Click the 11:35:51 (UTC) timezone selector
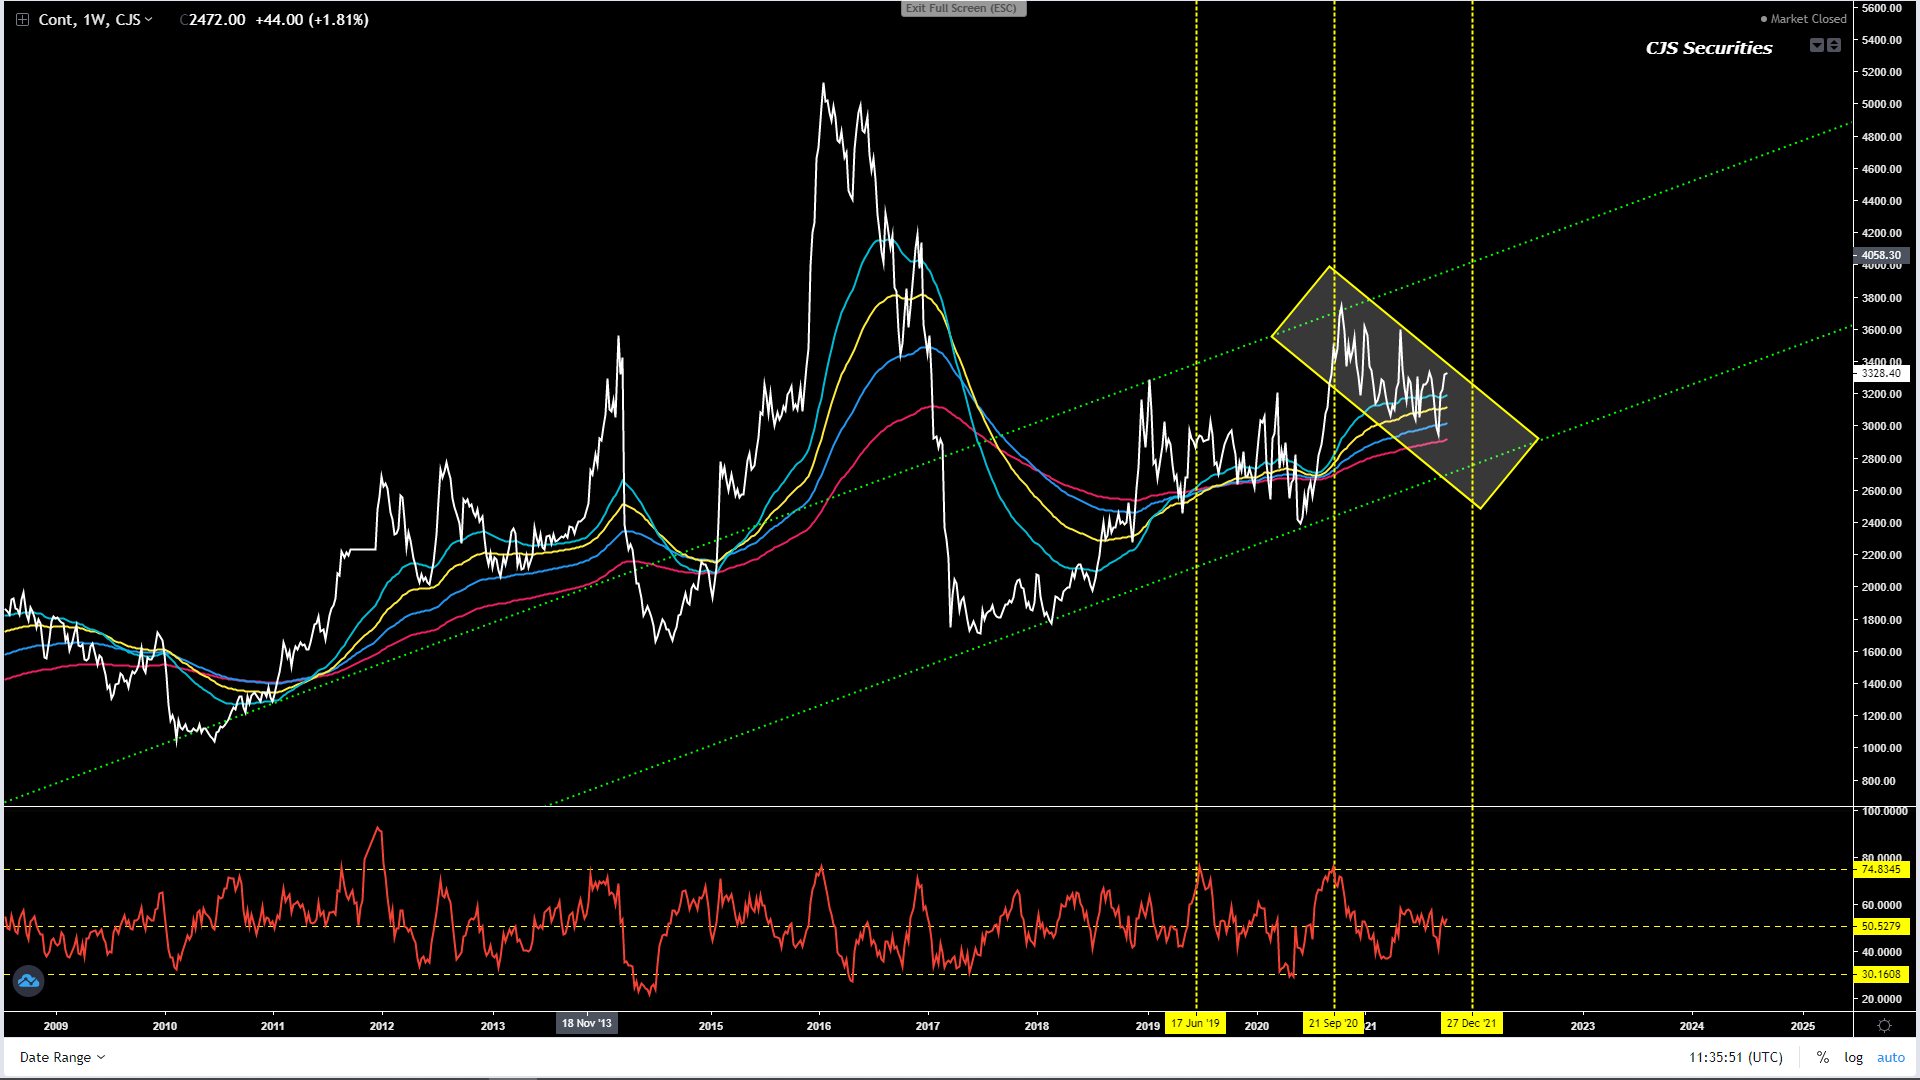1920x1080 pixels. (1735, 1057)
